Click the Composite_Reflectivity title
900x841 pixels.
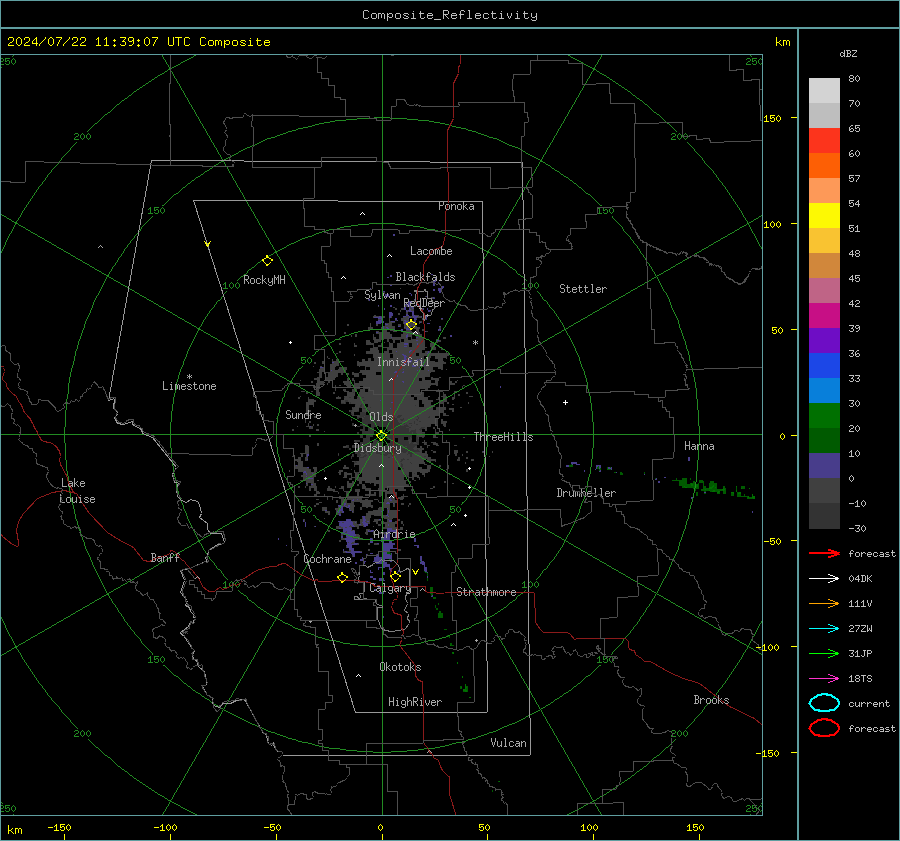450,15
